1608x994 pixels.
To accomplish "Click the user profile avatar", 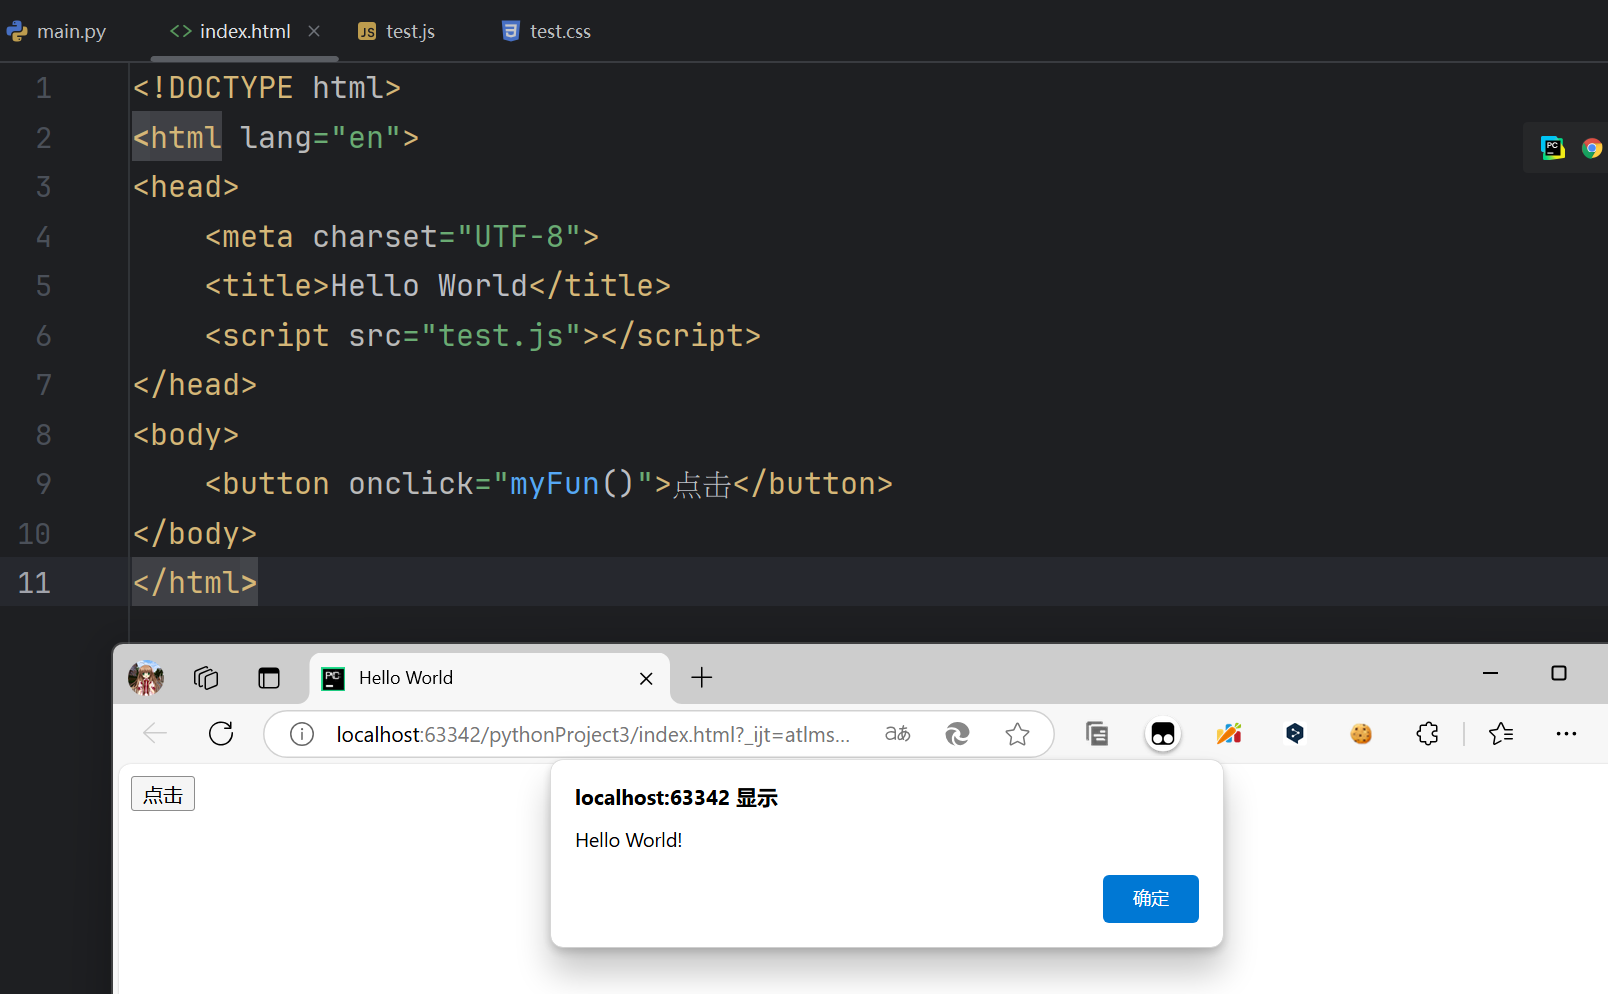I will [x=146, y=678].
